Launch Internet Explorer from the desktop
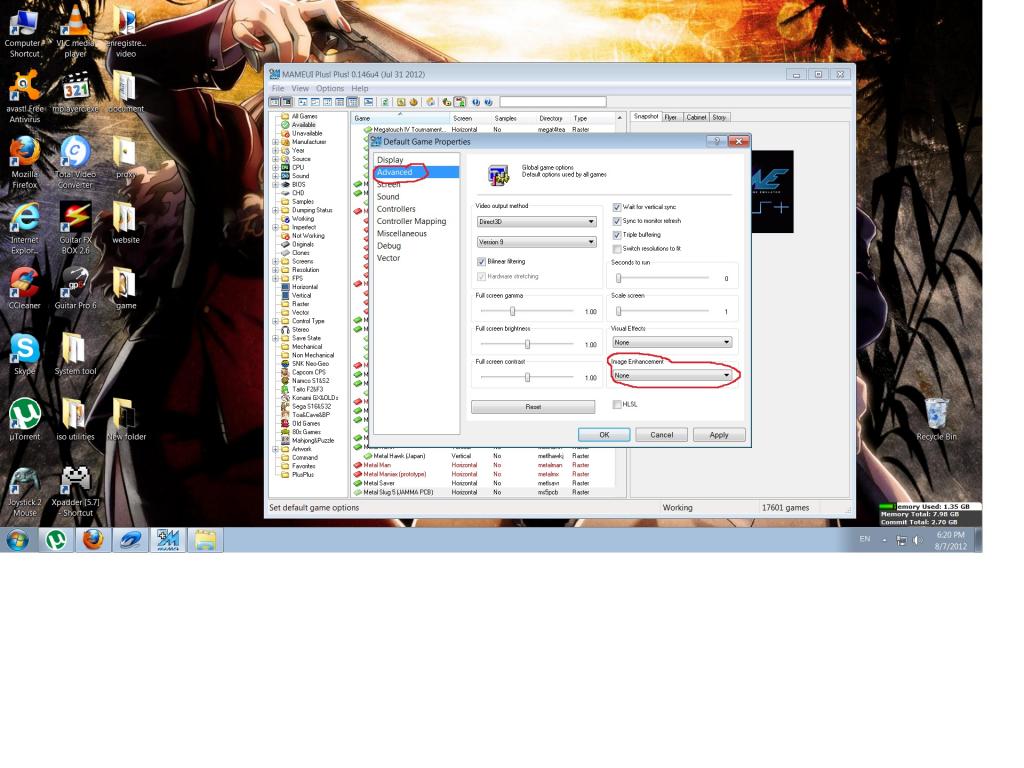 click(25, 227)
